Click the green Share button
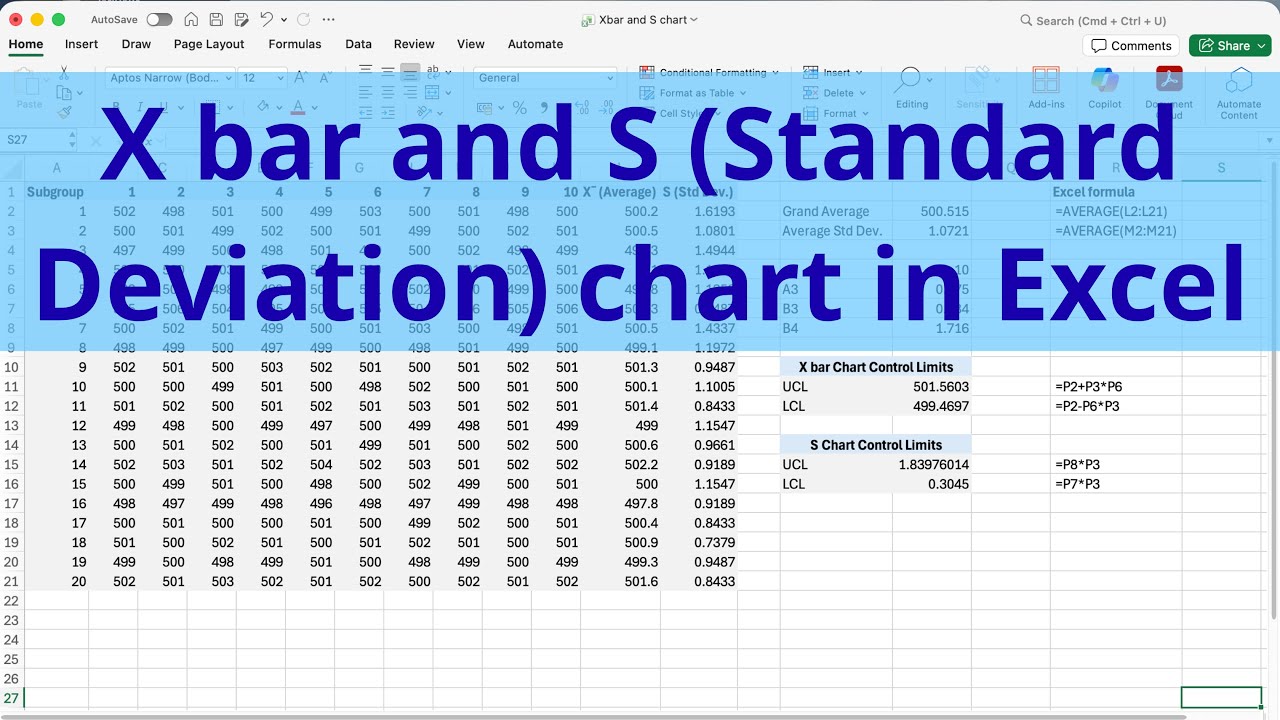Image resolution: width=1280 pixels, height=720 pixels. point(1230,46)
